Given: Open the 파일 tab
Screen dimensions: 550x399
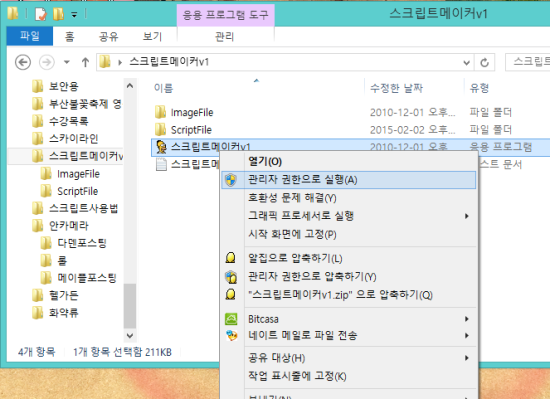Looking at the screenshot, I should (x=30, y=36).
